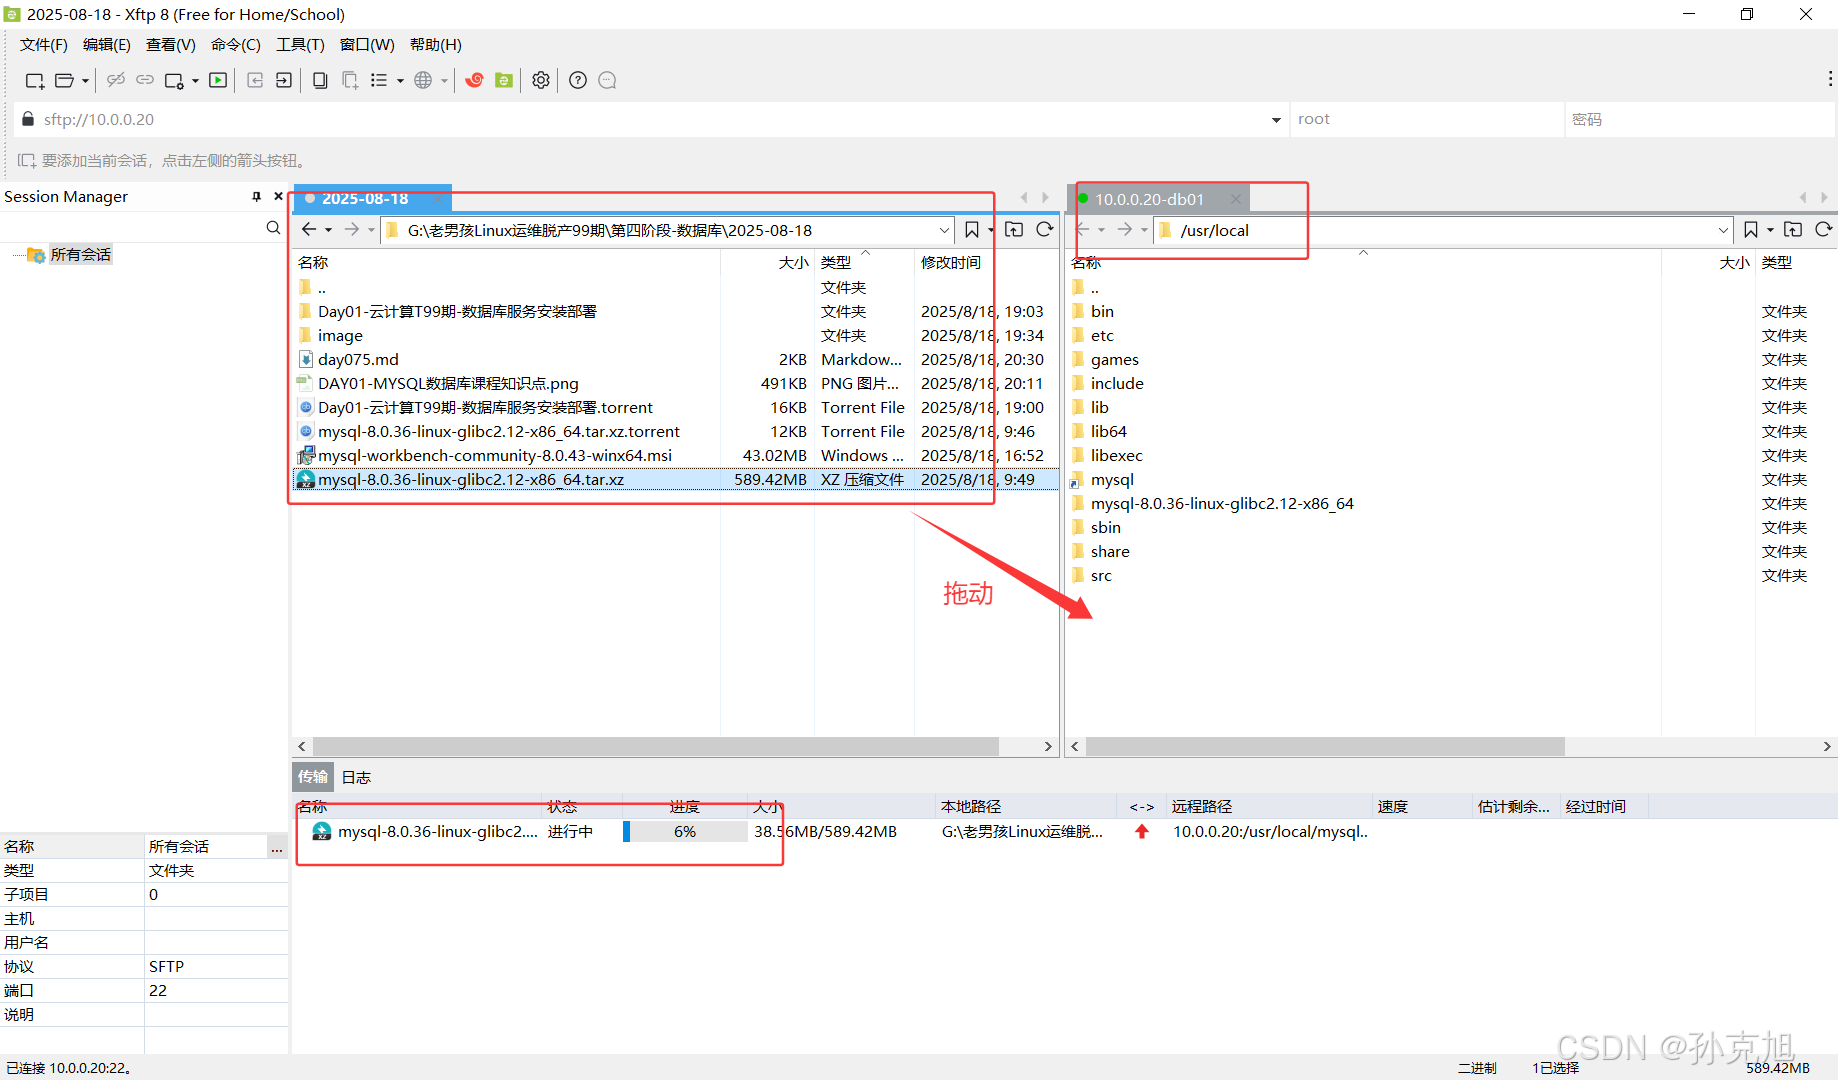Click the local pane back arrow
Viewport: 1838px width, 1080px height.
click(x=309, y=230)
